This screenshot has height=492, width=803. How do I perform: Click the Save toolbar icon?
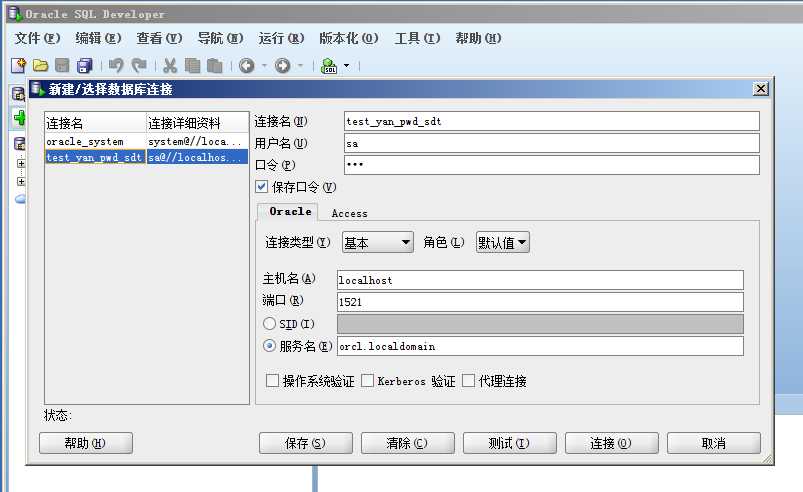click(62, 66)
